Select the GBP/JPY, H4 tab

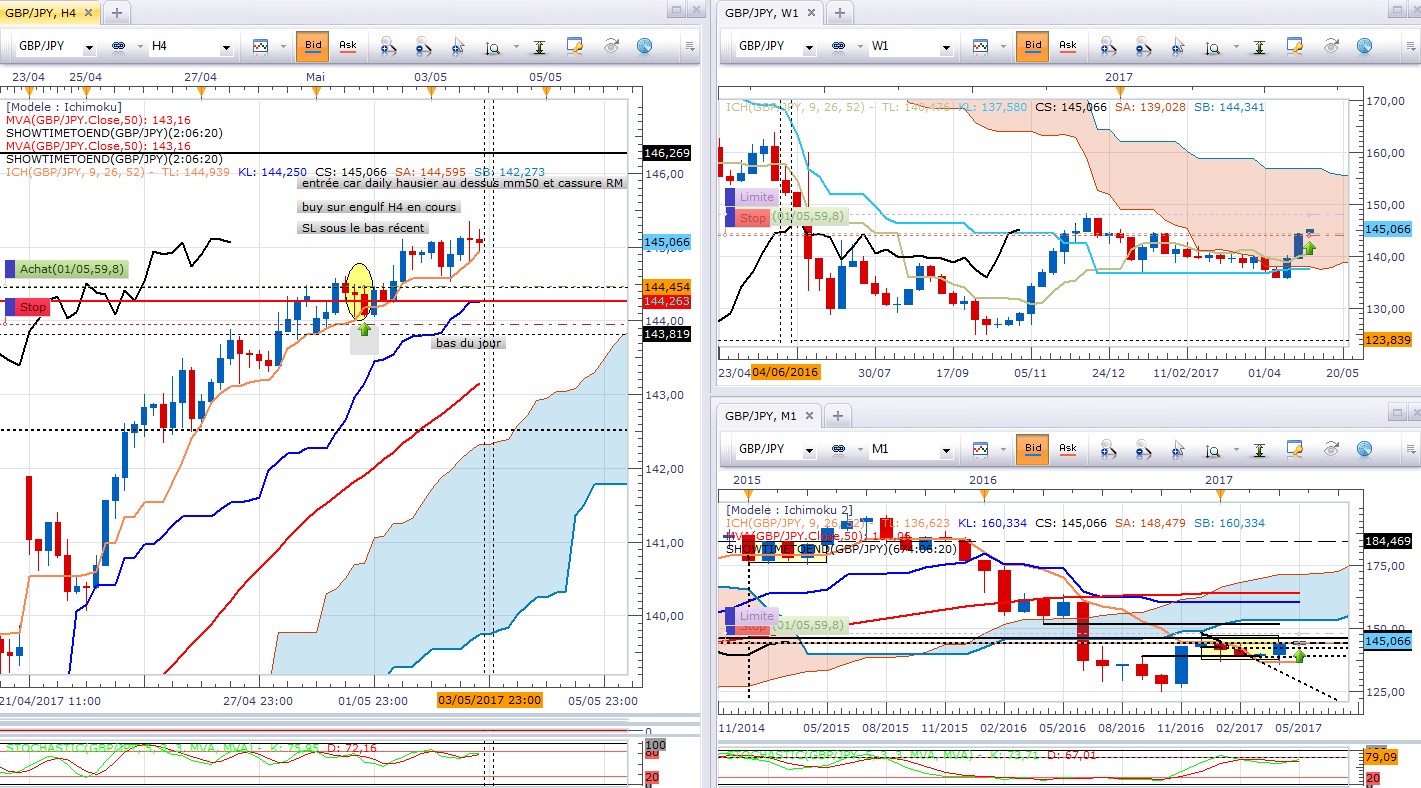tap(40, 13)
